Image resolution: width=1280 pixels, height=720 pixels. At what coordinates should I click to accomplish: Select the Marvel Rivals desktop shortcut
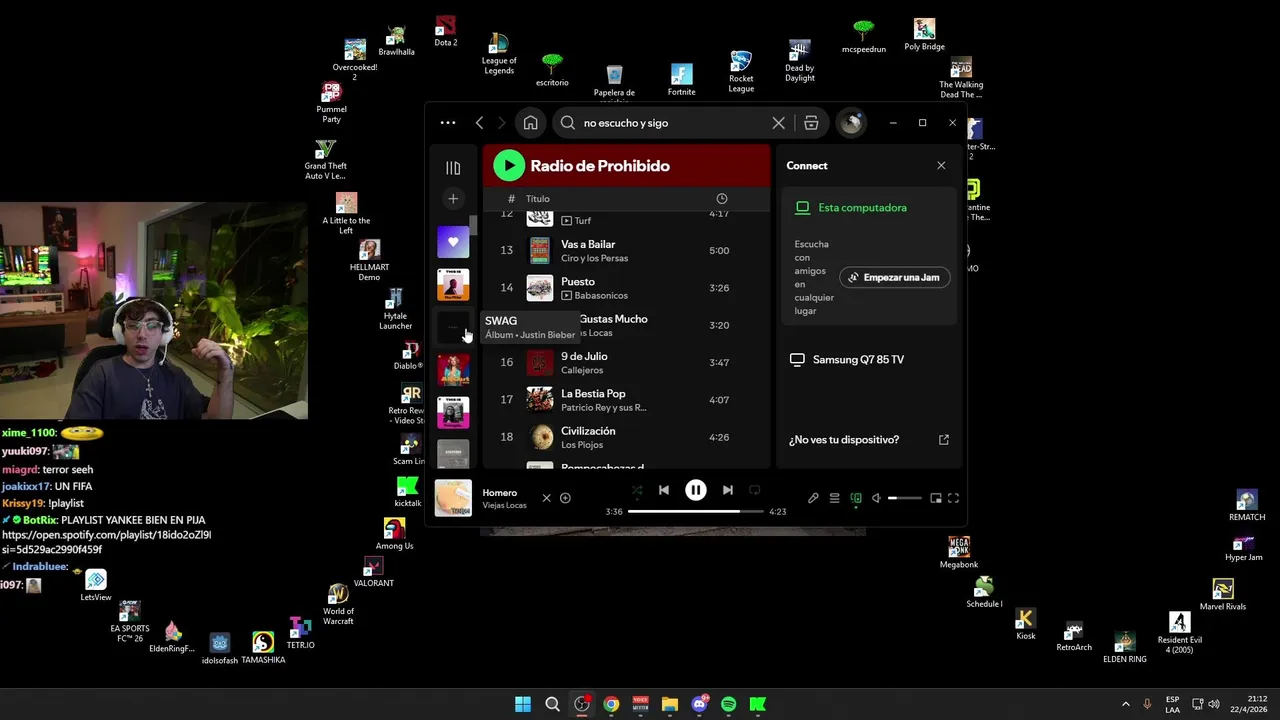click(1223, 594)
